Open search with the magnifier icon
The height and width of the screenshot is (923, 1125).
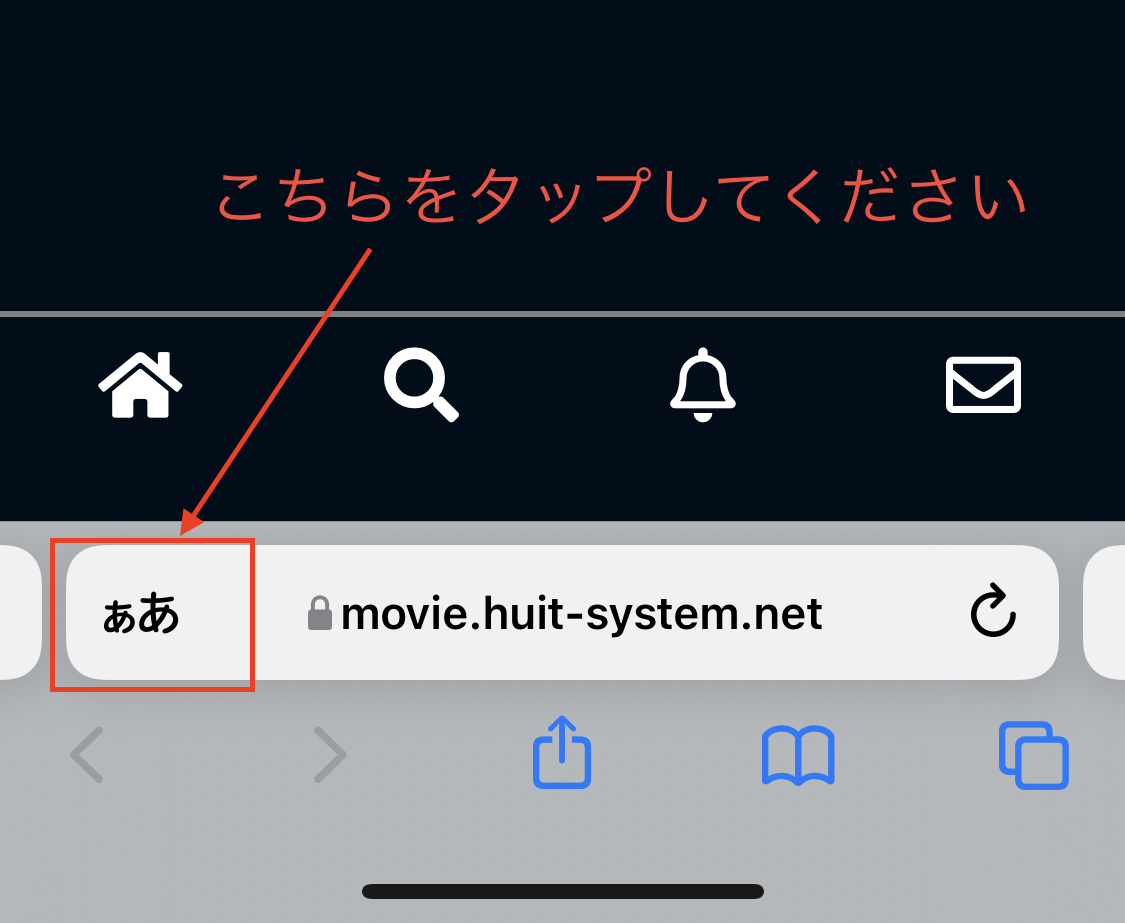click(x=421, y=385)
